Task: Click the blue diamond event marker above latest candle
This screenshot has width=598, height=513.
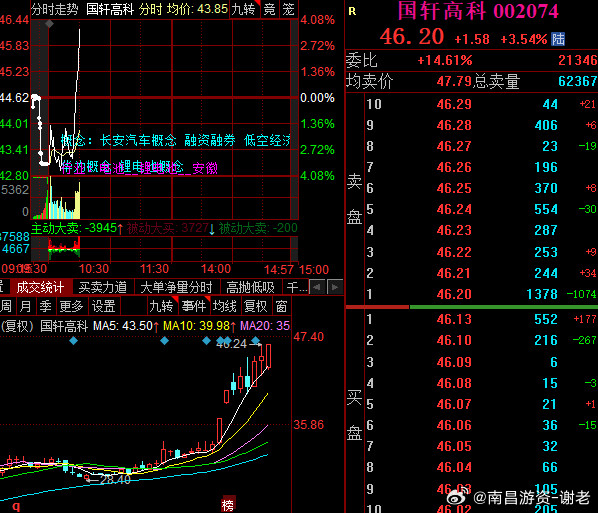Action: click(x=256, y=340)
